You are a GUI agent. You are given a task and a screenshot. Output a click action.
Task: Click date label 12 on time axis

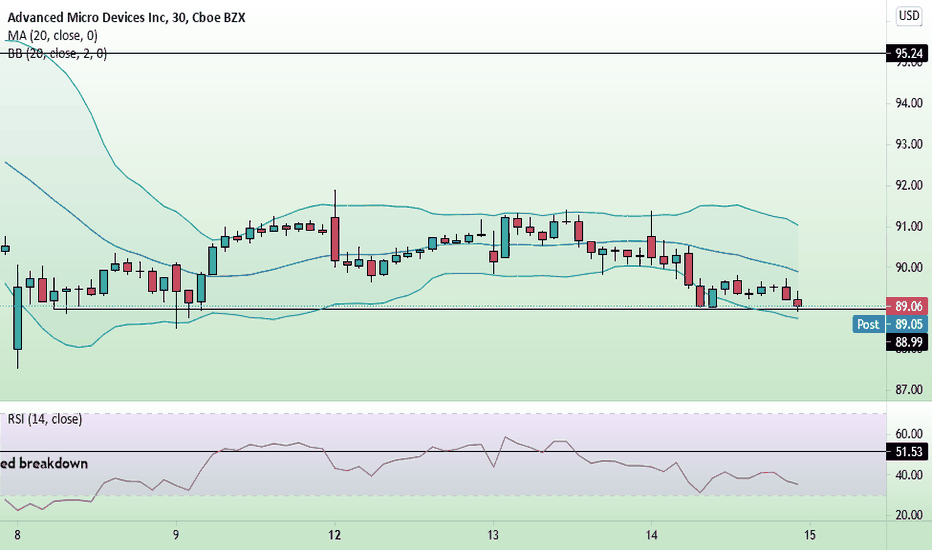[335, 535]
